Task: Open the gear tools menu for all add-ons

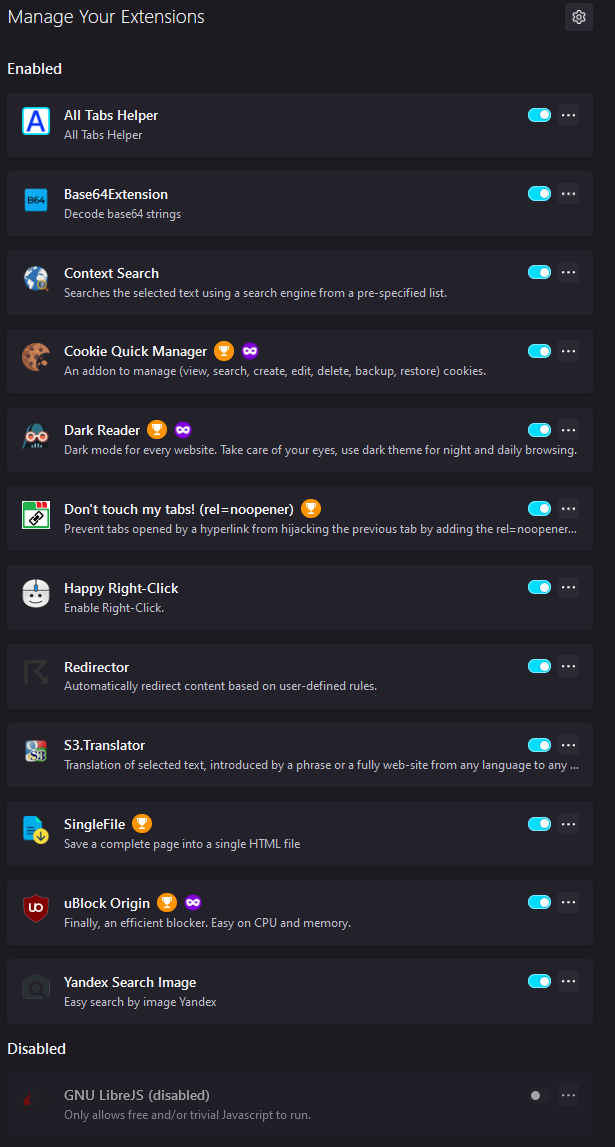Action: tap(579, 17)
